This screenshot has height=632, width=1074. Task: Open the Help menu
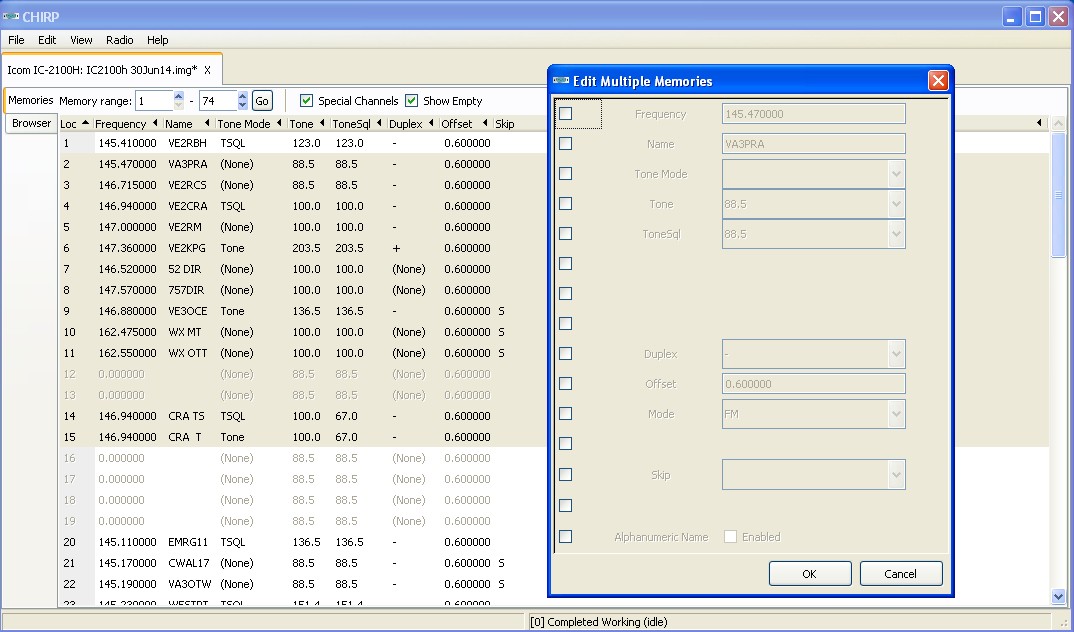[157, 40]
